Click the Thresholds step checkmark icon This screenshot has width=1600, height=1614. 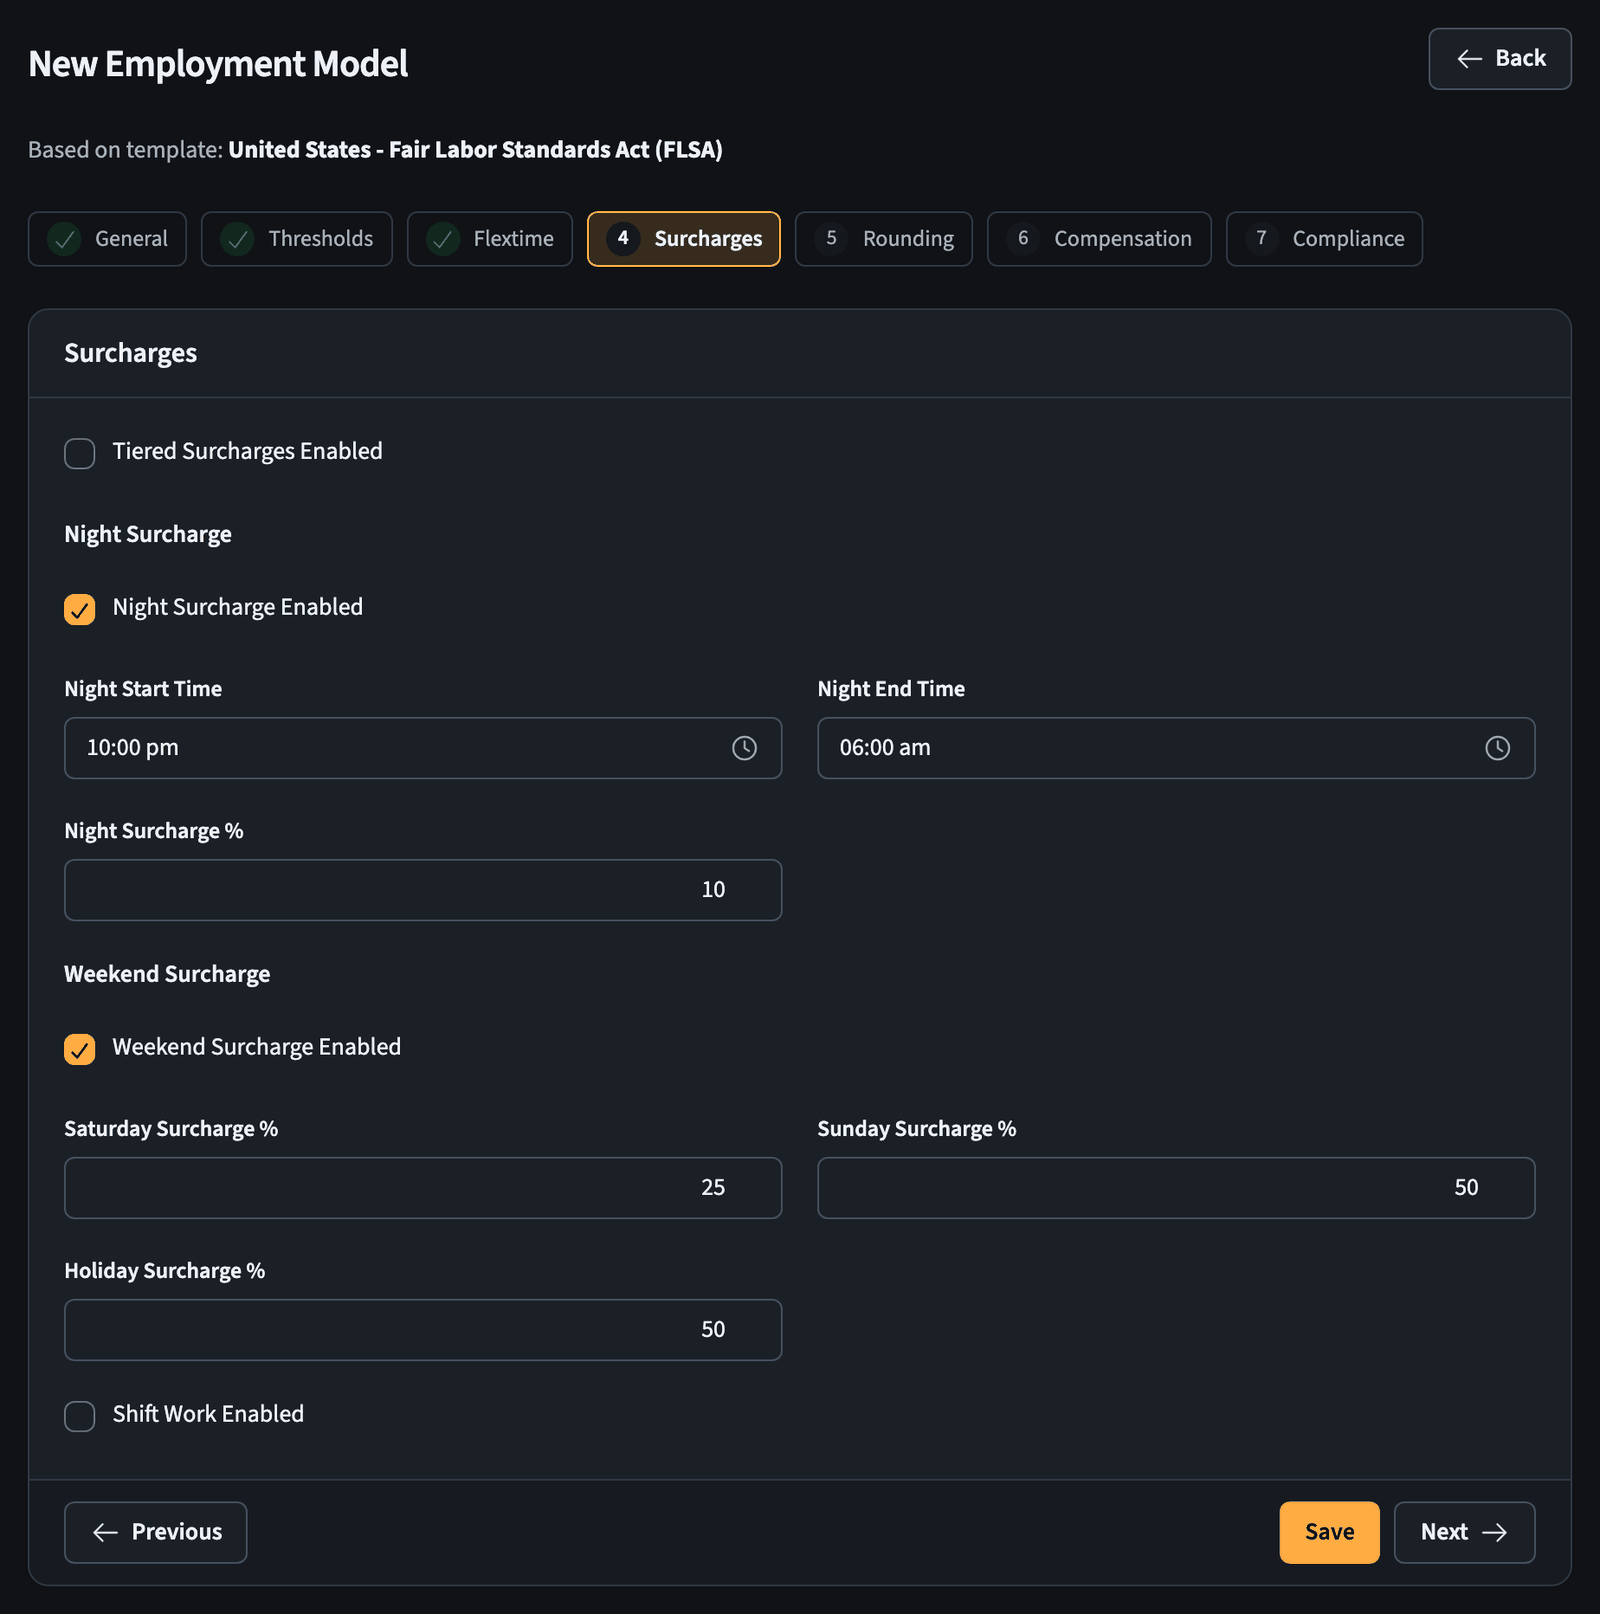click(x=237, y=239)
